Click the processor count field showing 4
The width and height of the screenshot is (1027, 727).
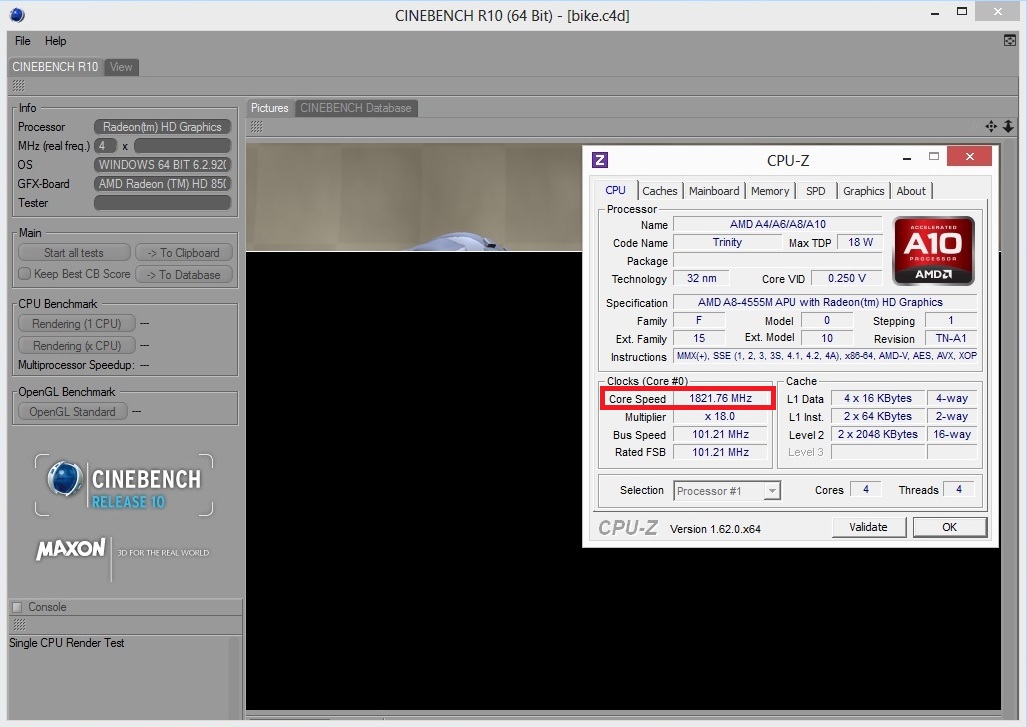tap(105, 145)
